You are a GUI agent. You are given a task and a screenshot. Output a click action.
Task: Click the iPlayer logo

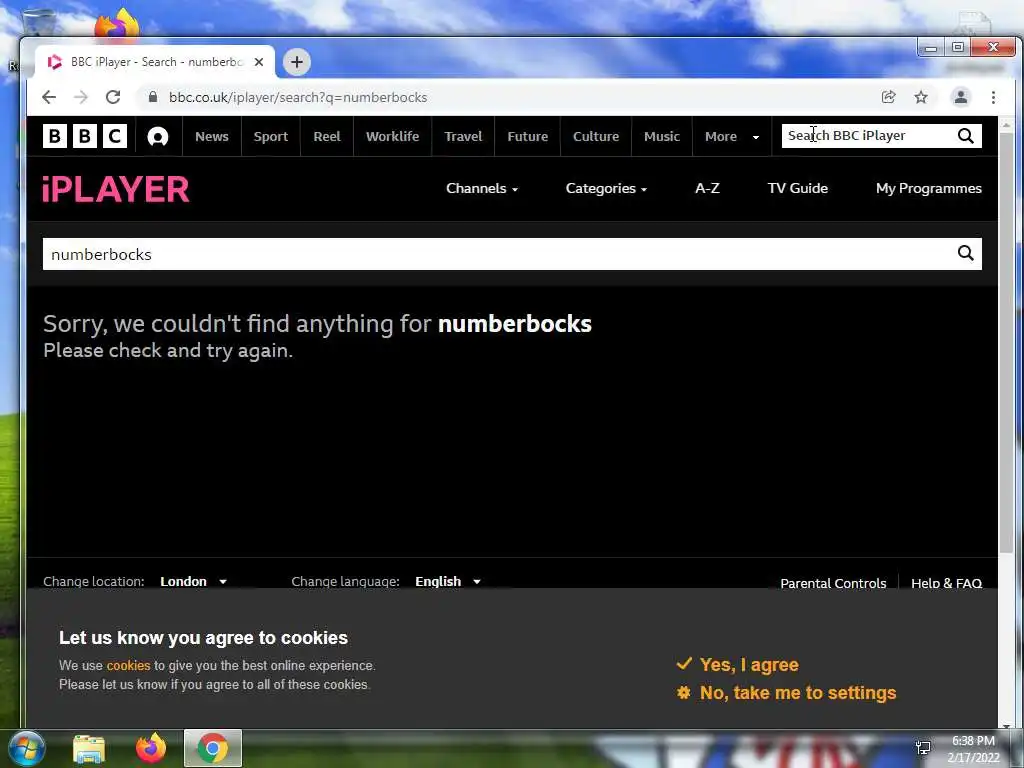(x=116, y=189)
